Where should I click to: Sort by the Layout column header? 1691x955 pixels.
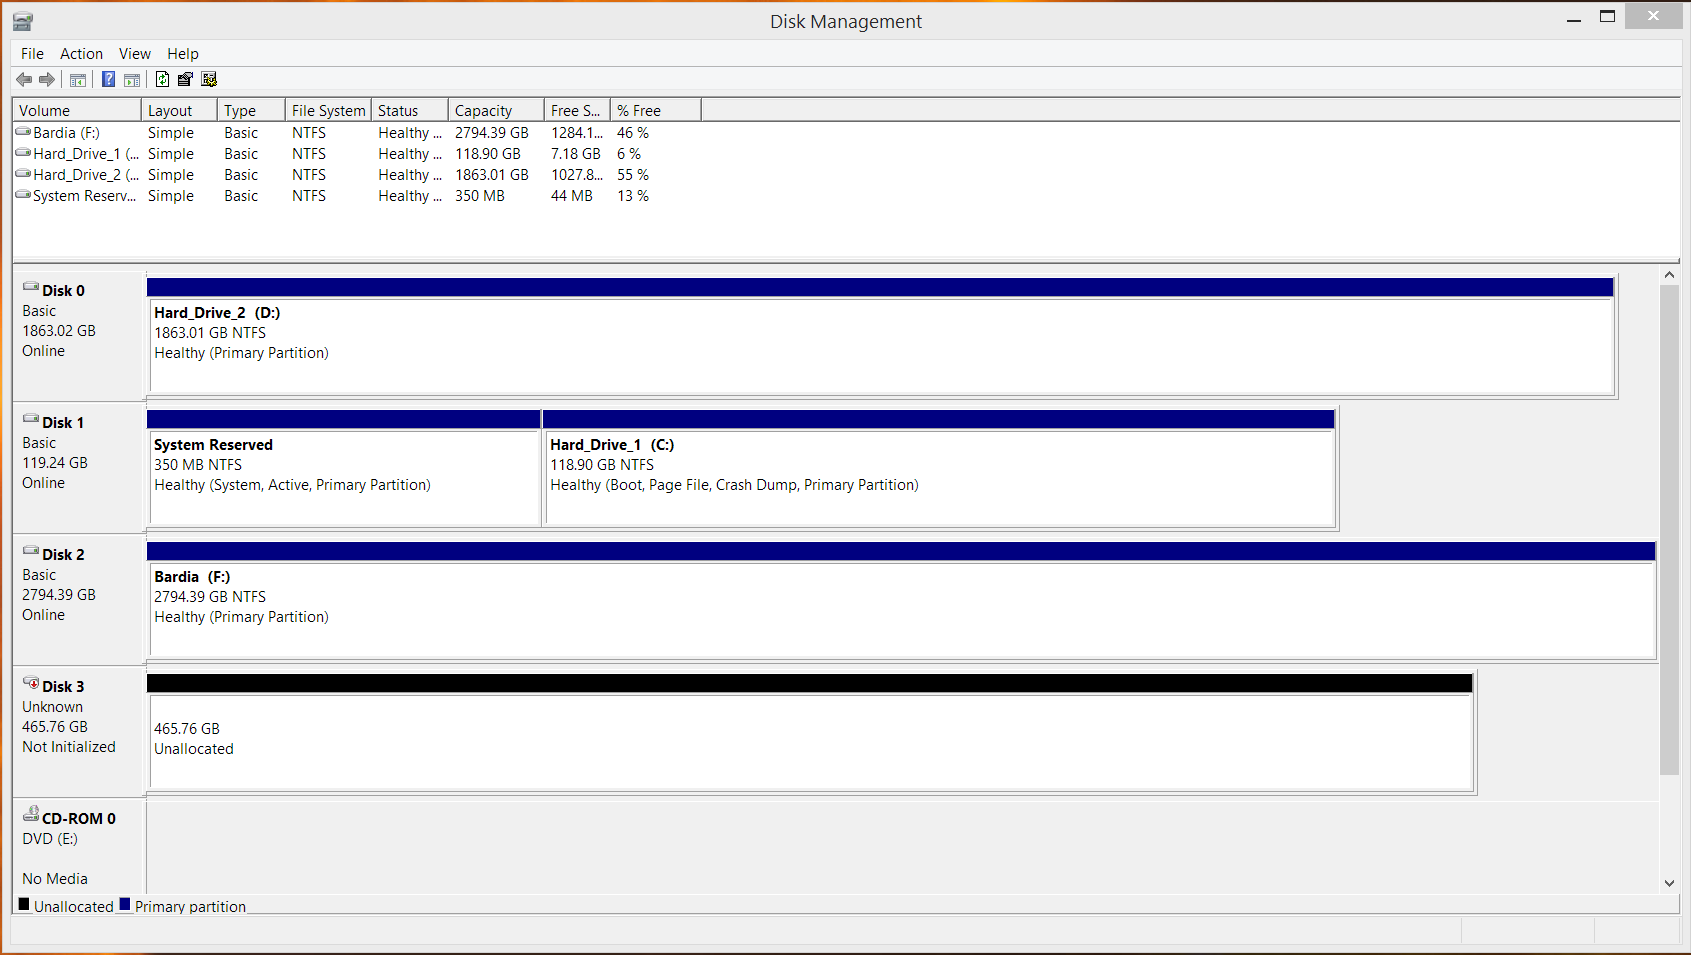[179, 111]
